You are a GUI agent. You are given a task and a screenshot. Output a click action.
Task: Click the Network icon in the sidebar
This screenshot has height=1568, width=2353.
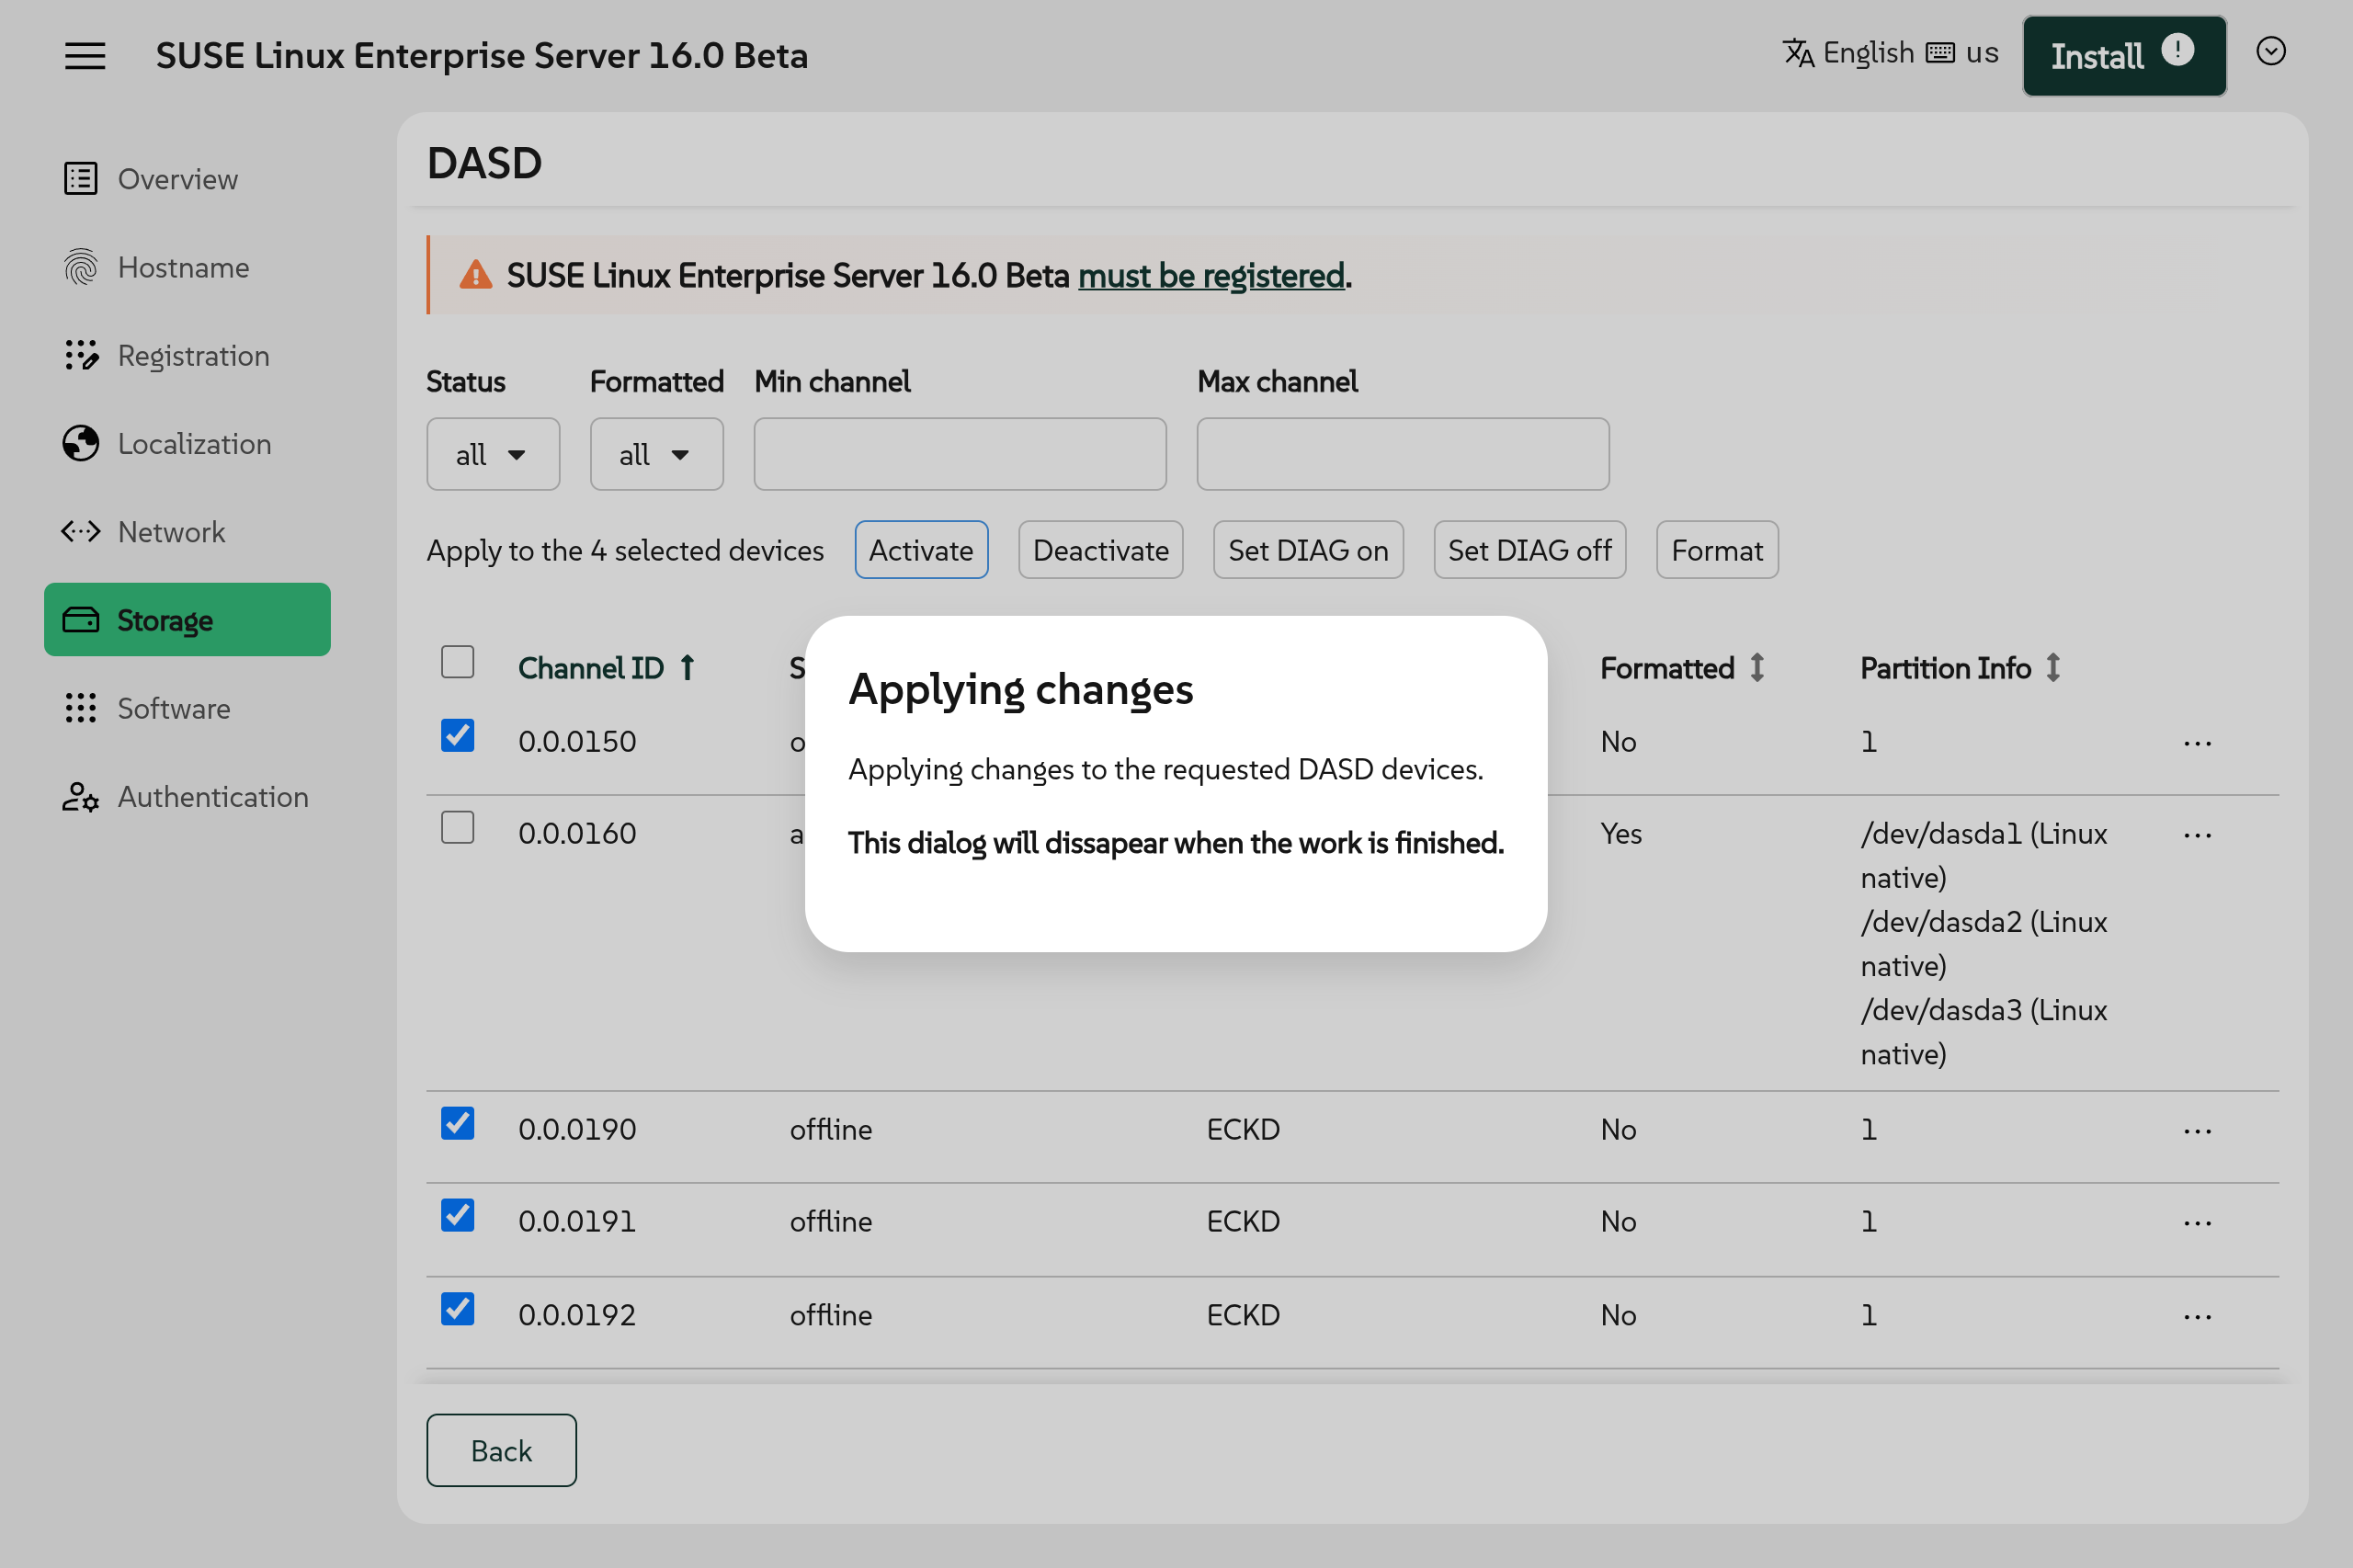(x=81, y=531)
